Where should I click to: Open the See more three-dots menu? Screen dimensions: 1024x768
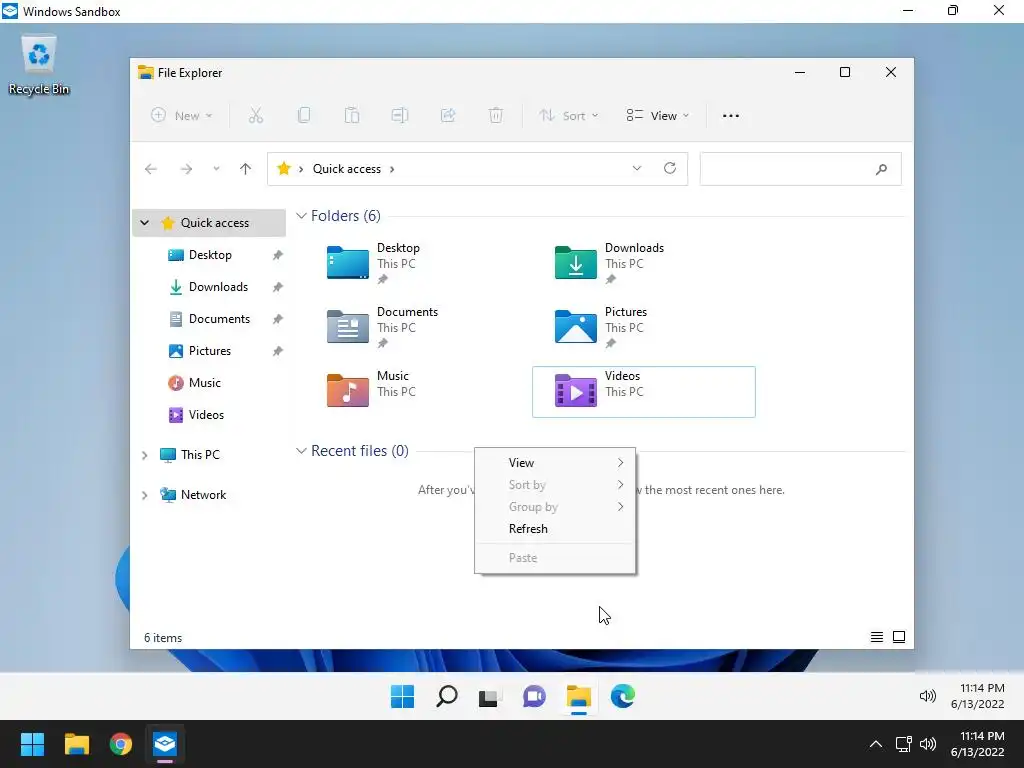(731, 116)
